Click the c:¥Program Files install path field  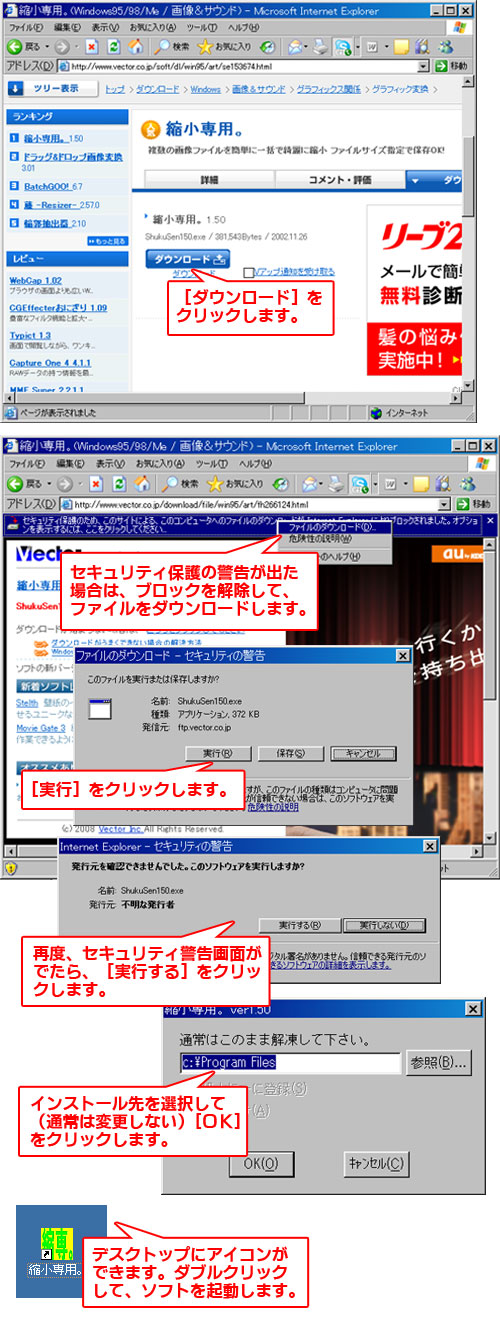pos(290,1063)
